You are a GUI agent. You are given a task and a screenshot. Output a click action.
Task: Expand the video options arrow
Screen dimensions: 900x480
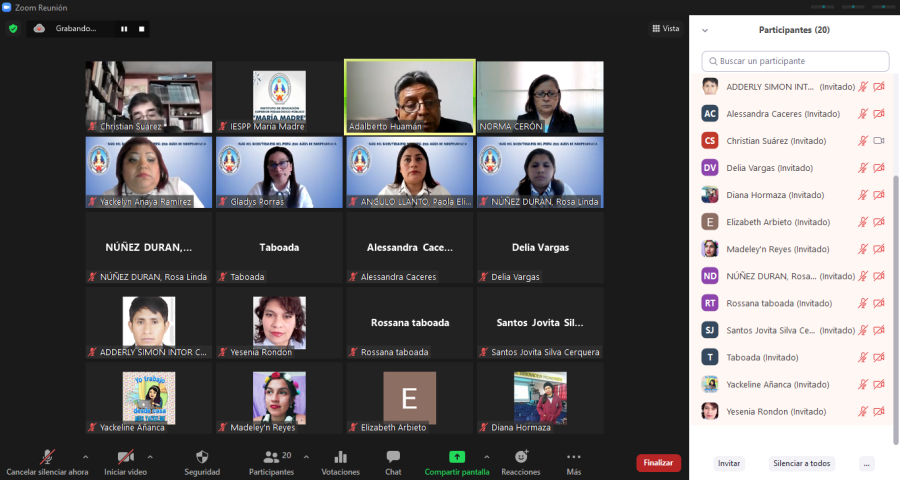(x=162, y=456)
